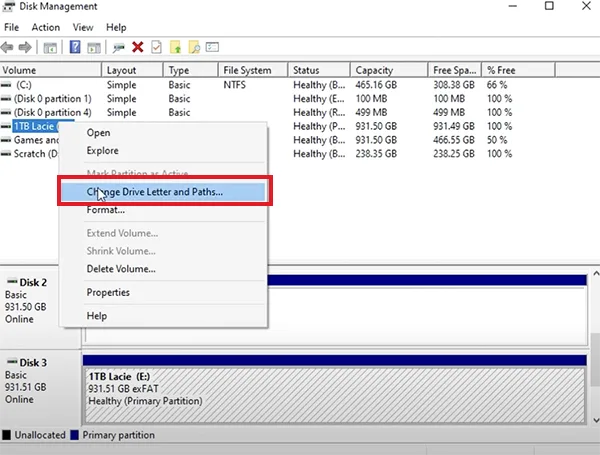Click the drive icon next to Disk 0 partition 1
The width and height of the screenshot is (600, 455).
[6, 98]
